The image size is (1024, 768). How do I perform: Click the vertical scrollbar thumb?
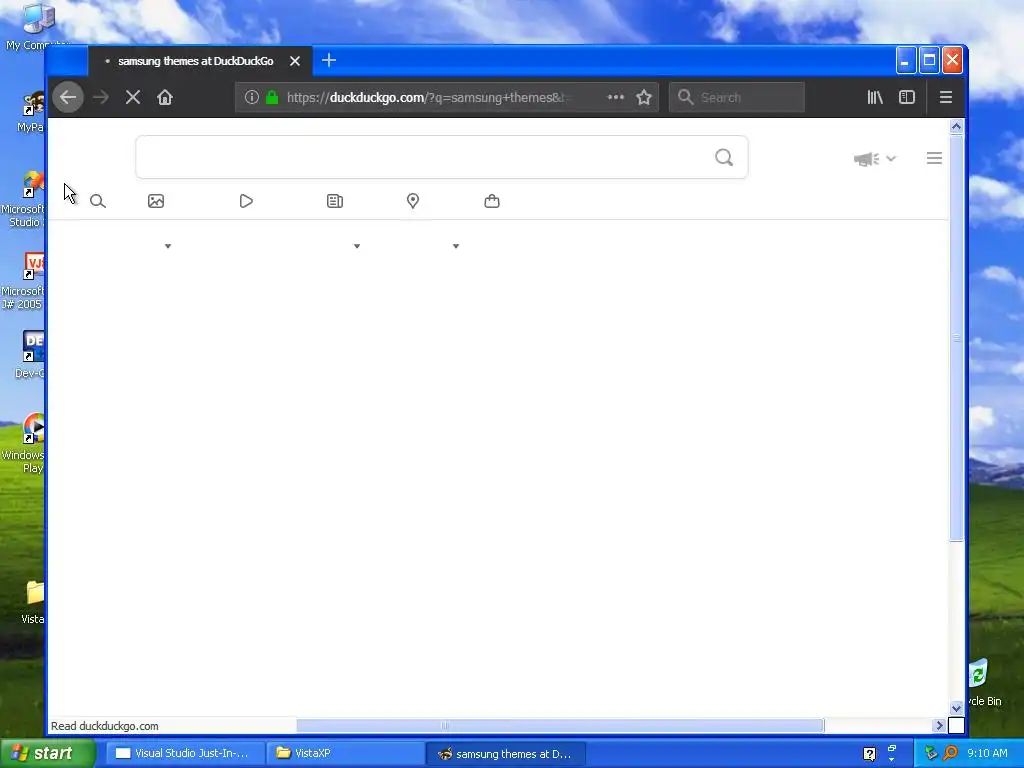(x=956, y=338)
